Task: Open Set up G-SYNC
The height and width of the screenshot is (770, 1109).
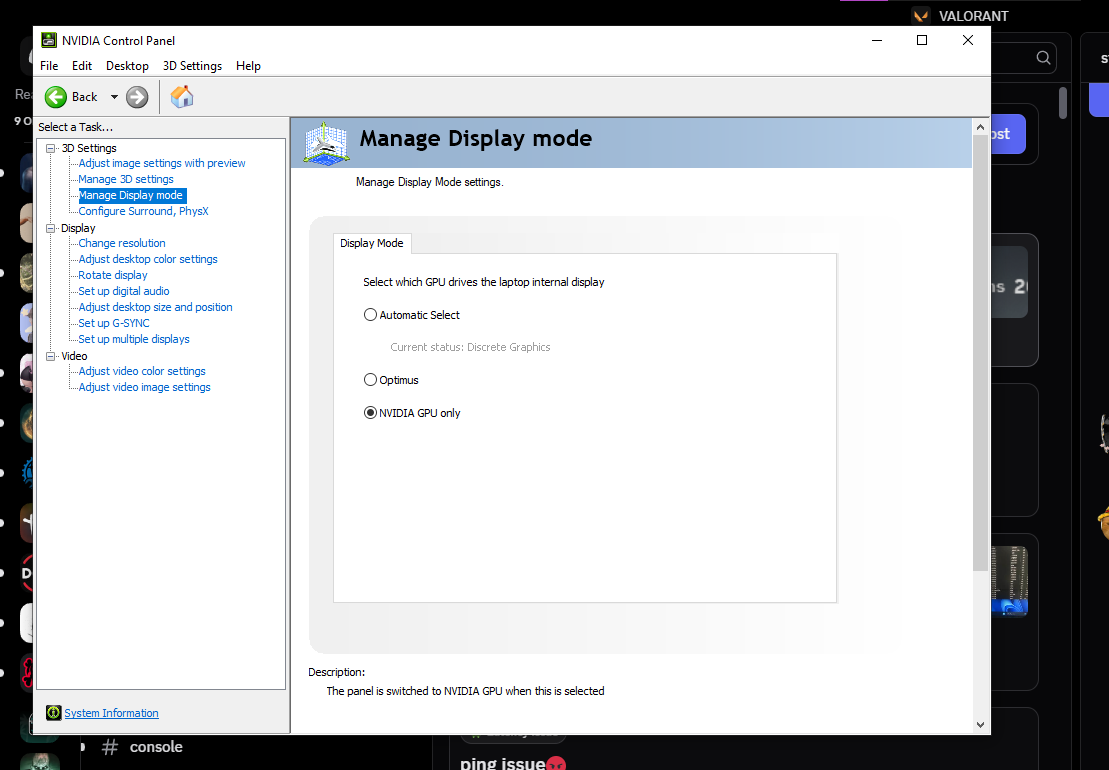Action: (x=114, y=323)
